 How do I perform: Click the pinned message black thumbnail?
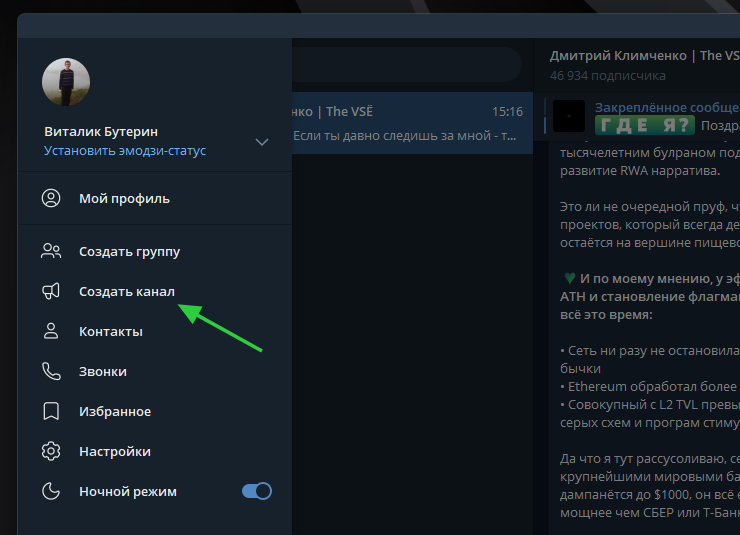(x=569, y=117)
